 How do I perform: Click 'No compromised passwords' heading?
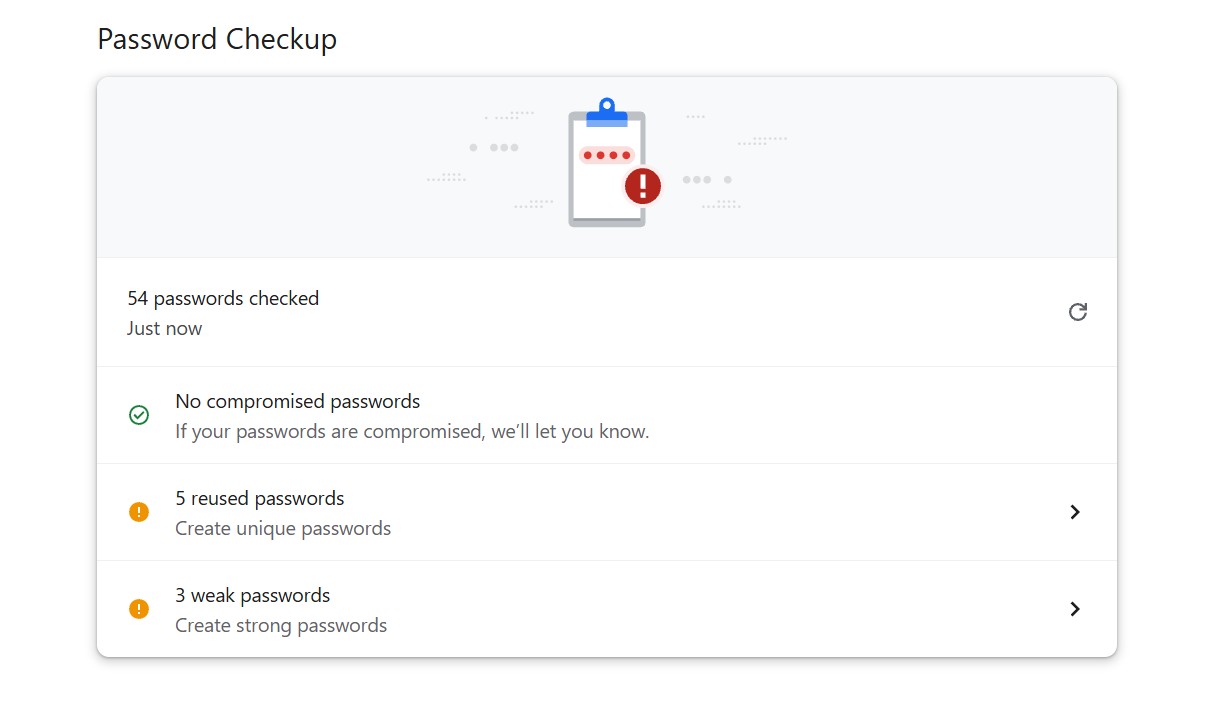pos(298,401)
